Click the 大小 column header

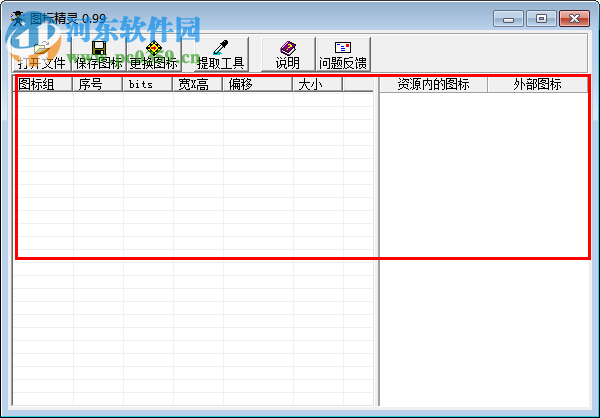[318, 84]
